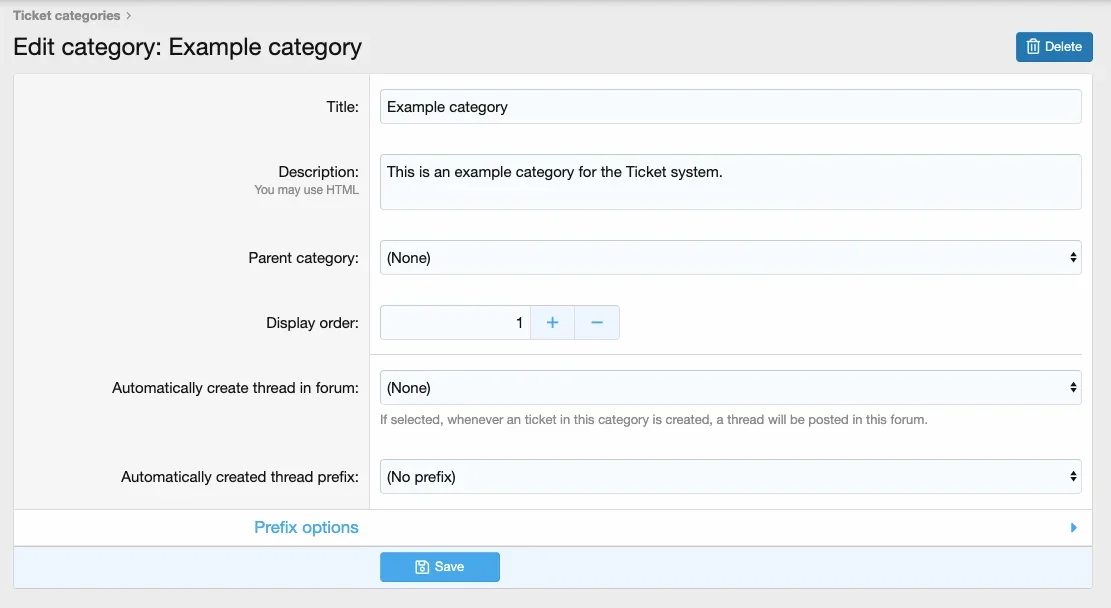This screenshot has height=608, width=1111.
Task: Click the Title field label
Action: [x=342, y=107]
